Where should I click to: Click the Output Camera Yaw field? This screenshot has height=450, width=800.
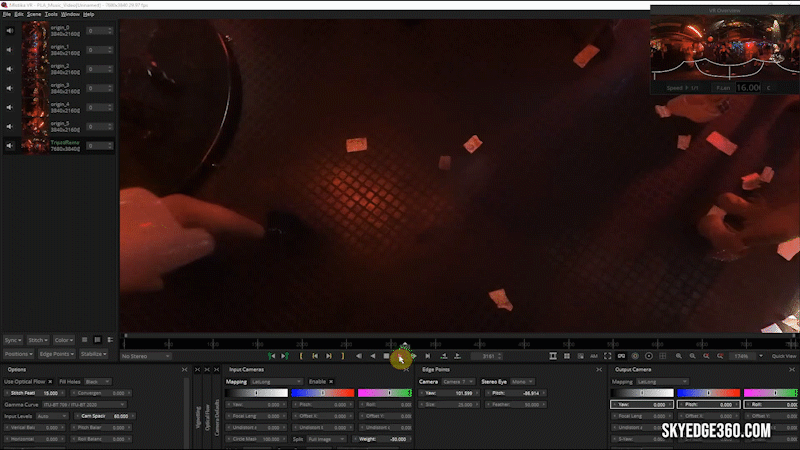[641, 405]
